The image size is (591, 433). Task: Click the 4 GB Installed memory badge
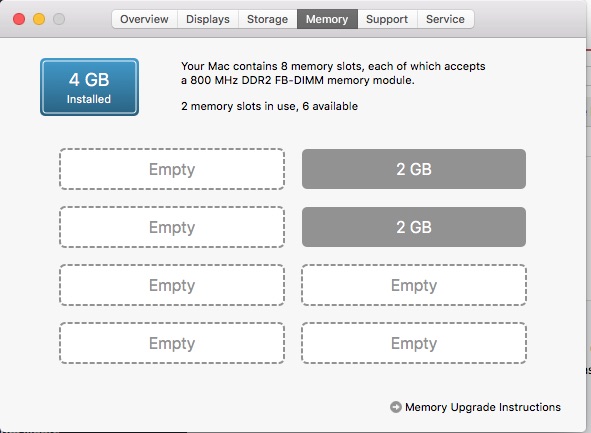click(89, 87)
